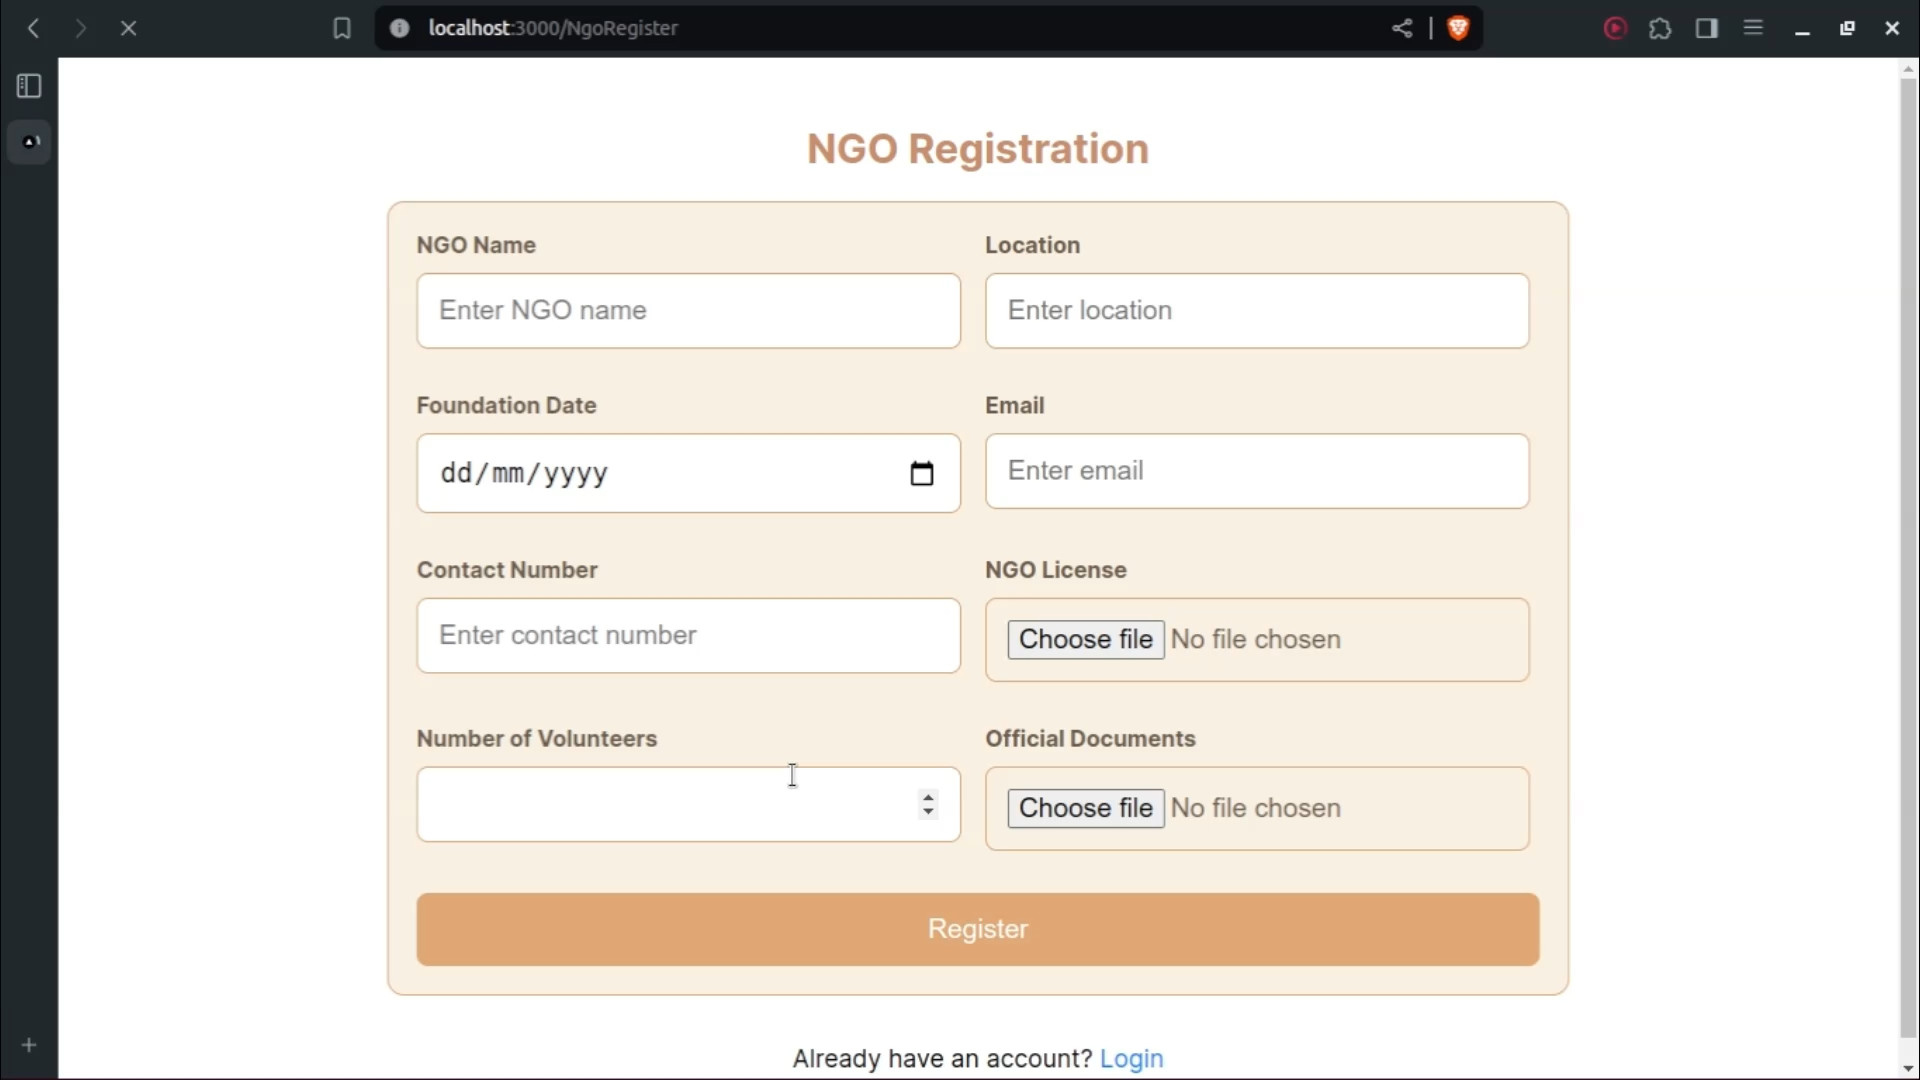The image size is (1920, 1080).
Task: Click the Enter location field
Action: (1256, 311)
